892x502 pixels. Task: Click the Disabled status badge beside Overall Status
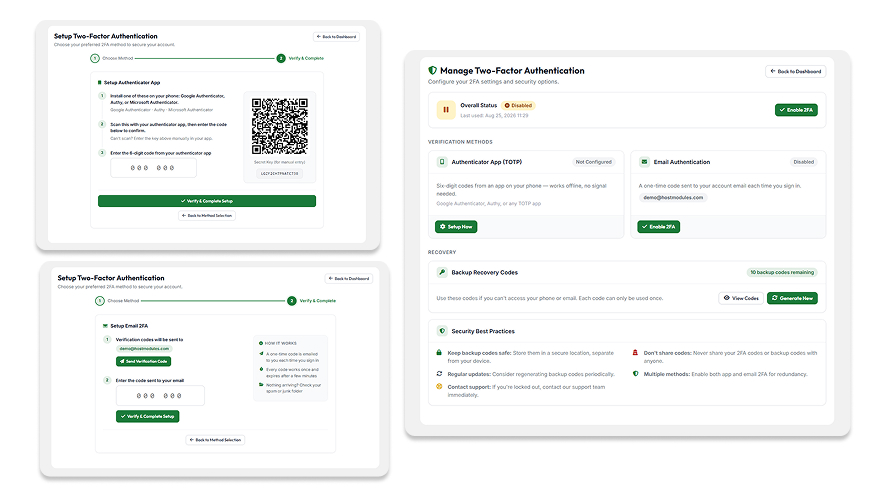pyautogui.click(x=518, y=105)
